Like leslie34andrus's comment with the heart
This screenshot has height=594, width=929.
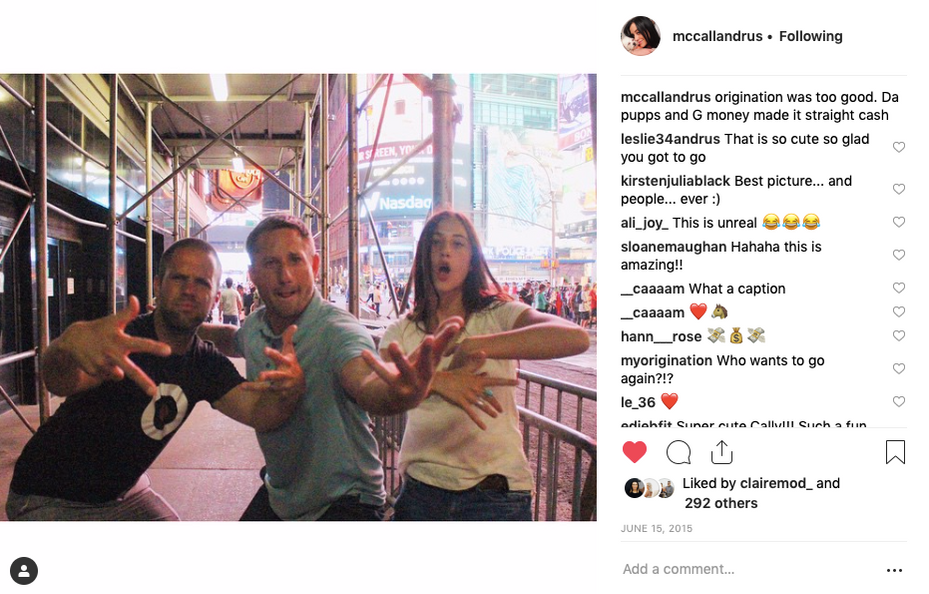coord(899,147)
